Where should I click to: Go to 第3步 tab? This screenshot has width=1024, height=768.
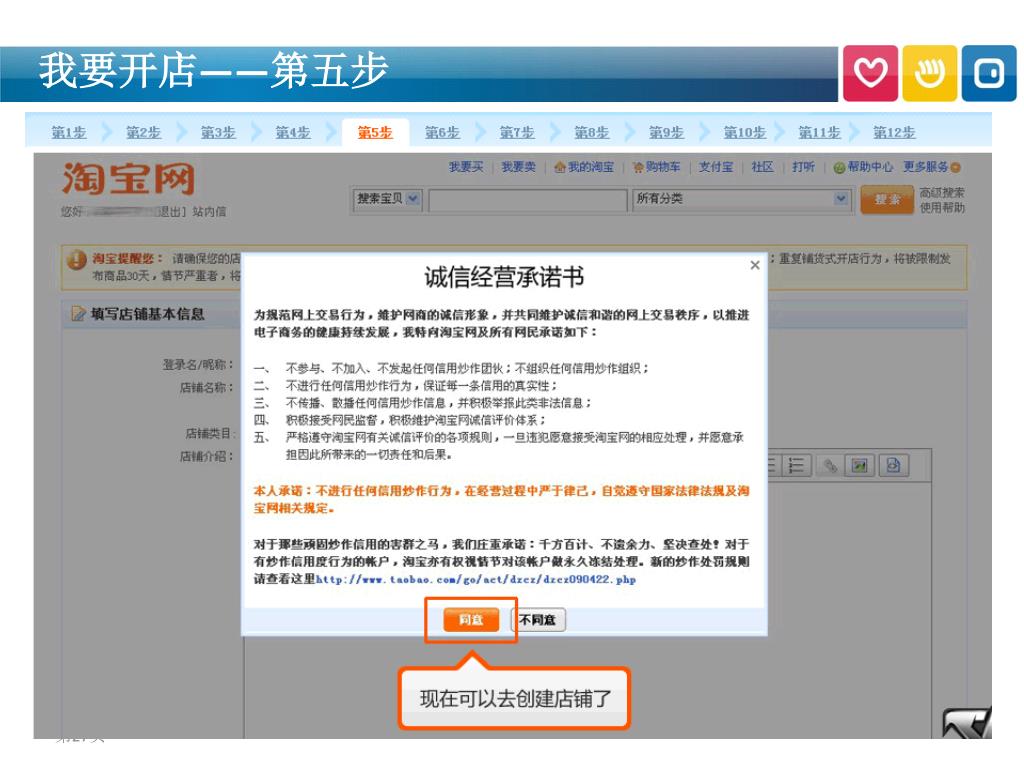click(217, 133)
